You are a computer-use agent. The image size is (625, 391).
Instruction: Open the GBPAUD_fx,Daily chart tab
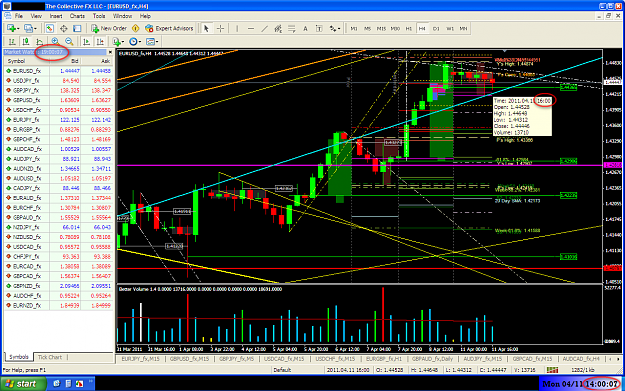pos(432,359)
